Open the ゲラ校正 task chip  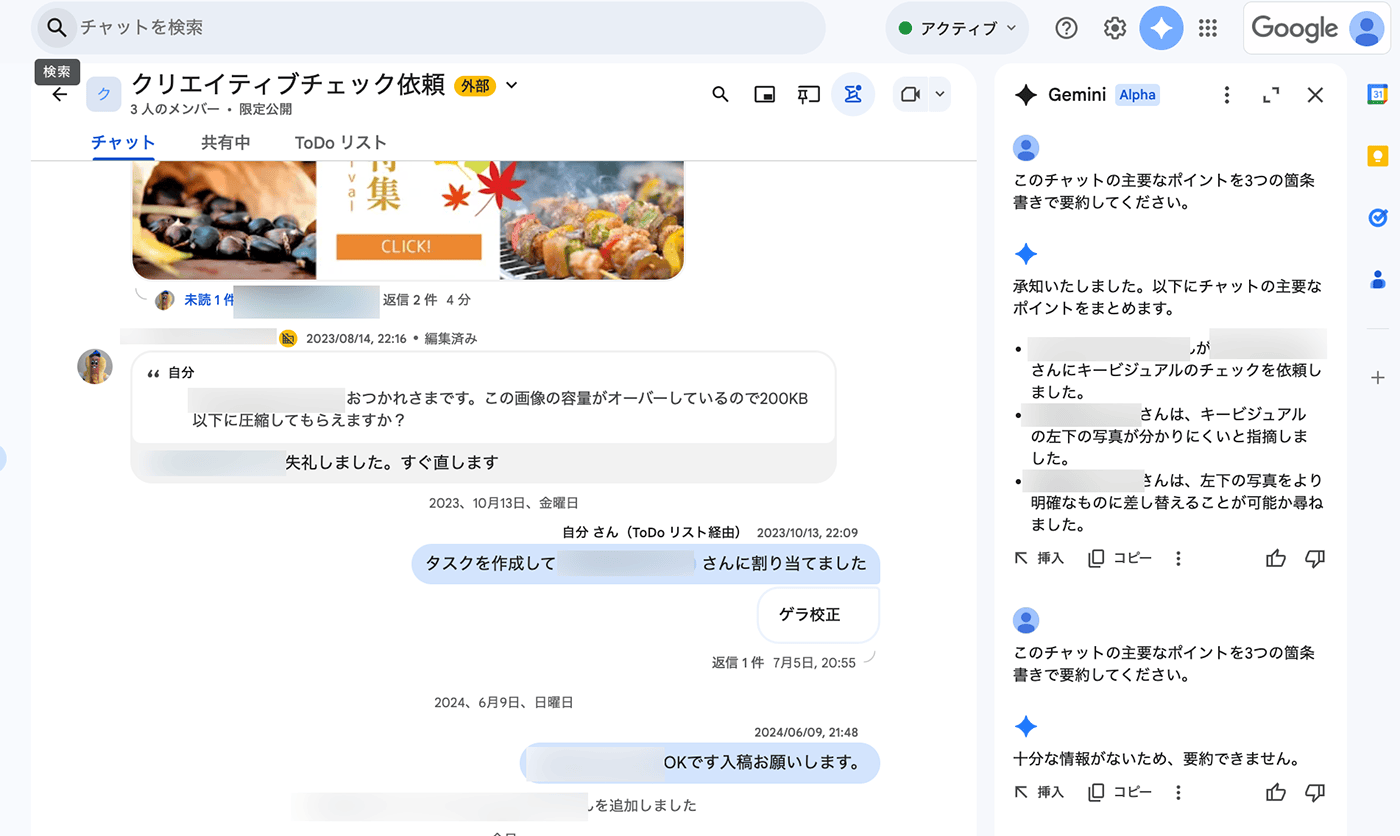click(818, 615)
